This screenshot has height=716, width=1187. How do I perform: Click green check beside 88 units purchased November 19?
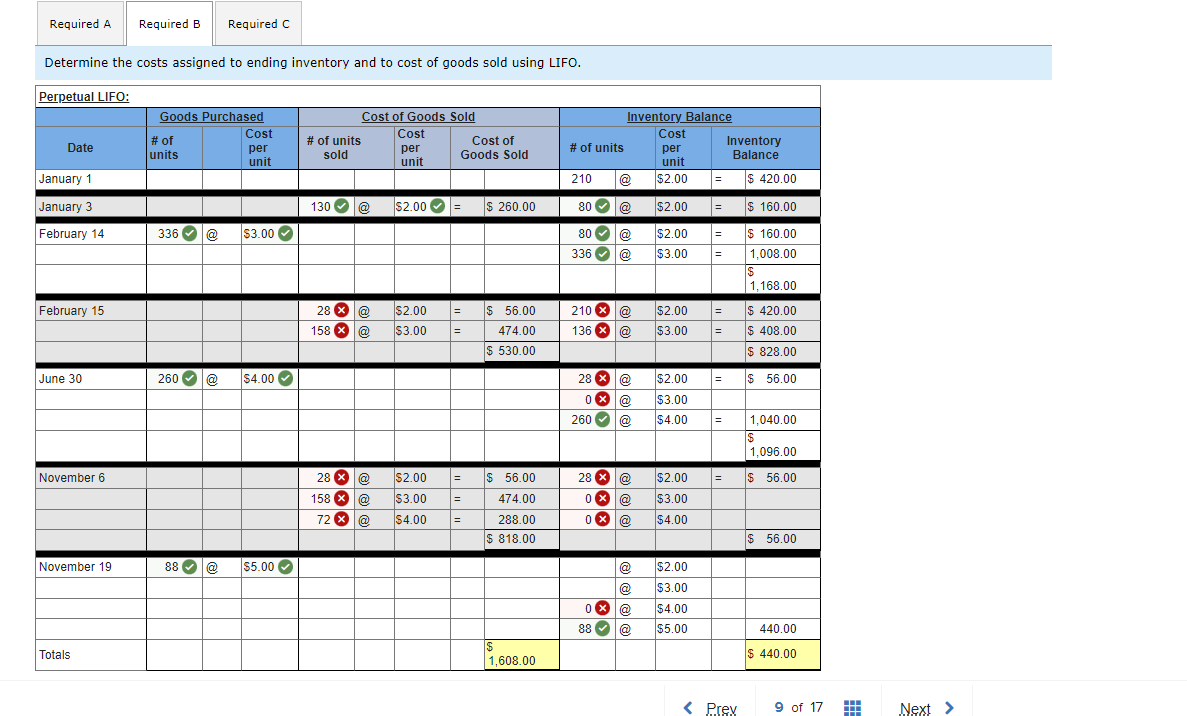(189, 567)
